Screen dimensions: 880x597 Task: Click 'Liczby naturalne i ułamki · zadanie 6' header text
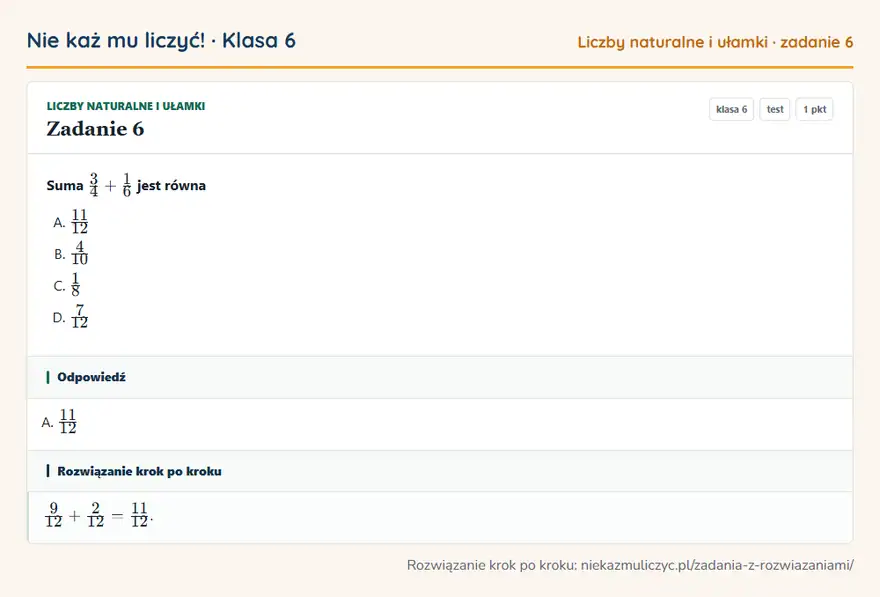tap(715, 42)
